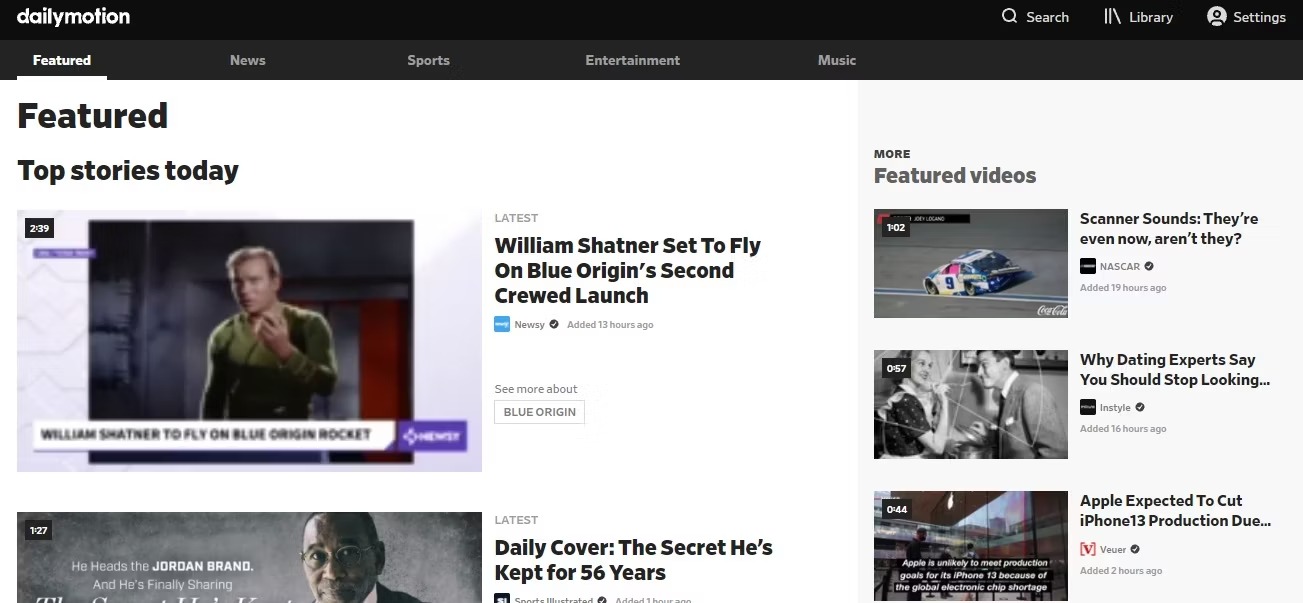Switch to the Featured tab

coord(62,60)
